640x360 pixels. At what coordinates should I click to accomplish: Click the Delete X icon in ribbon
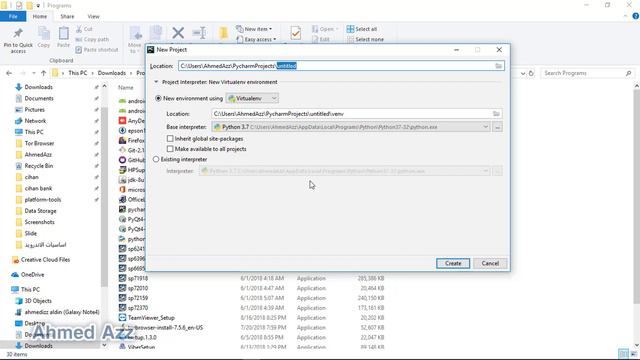point(178,33)
